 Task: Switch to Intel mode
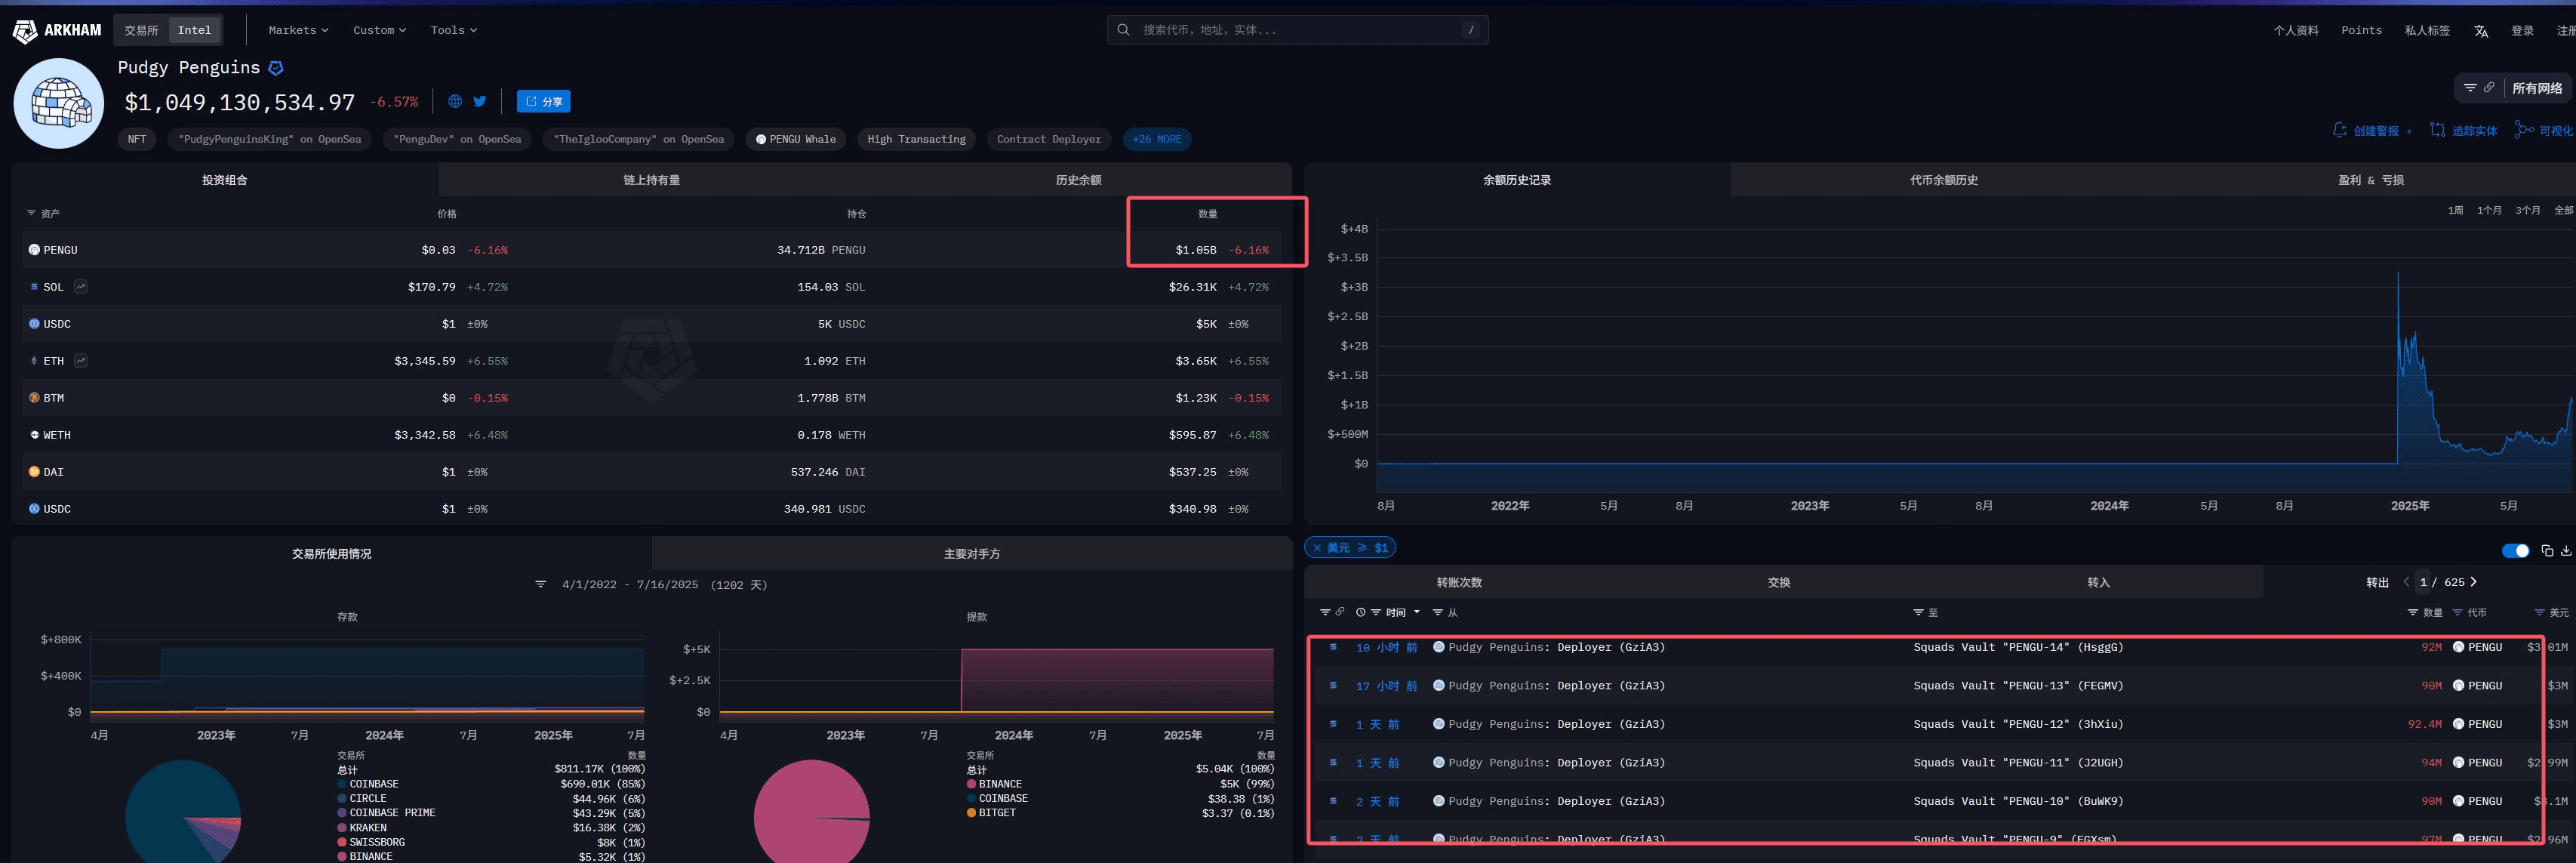click(194, 30)
